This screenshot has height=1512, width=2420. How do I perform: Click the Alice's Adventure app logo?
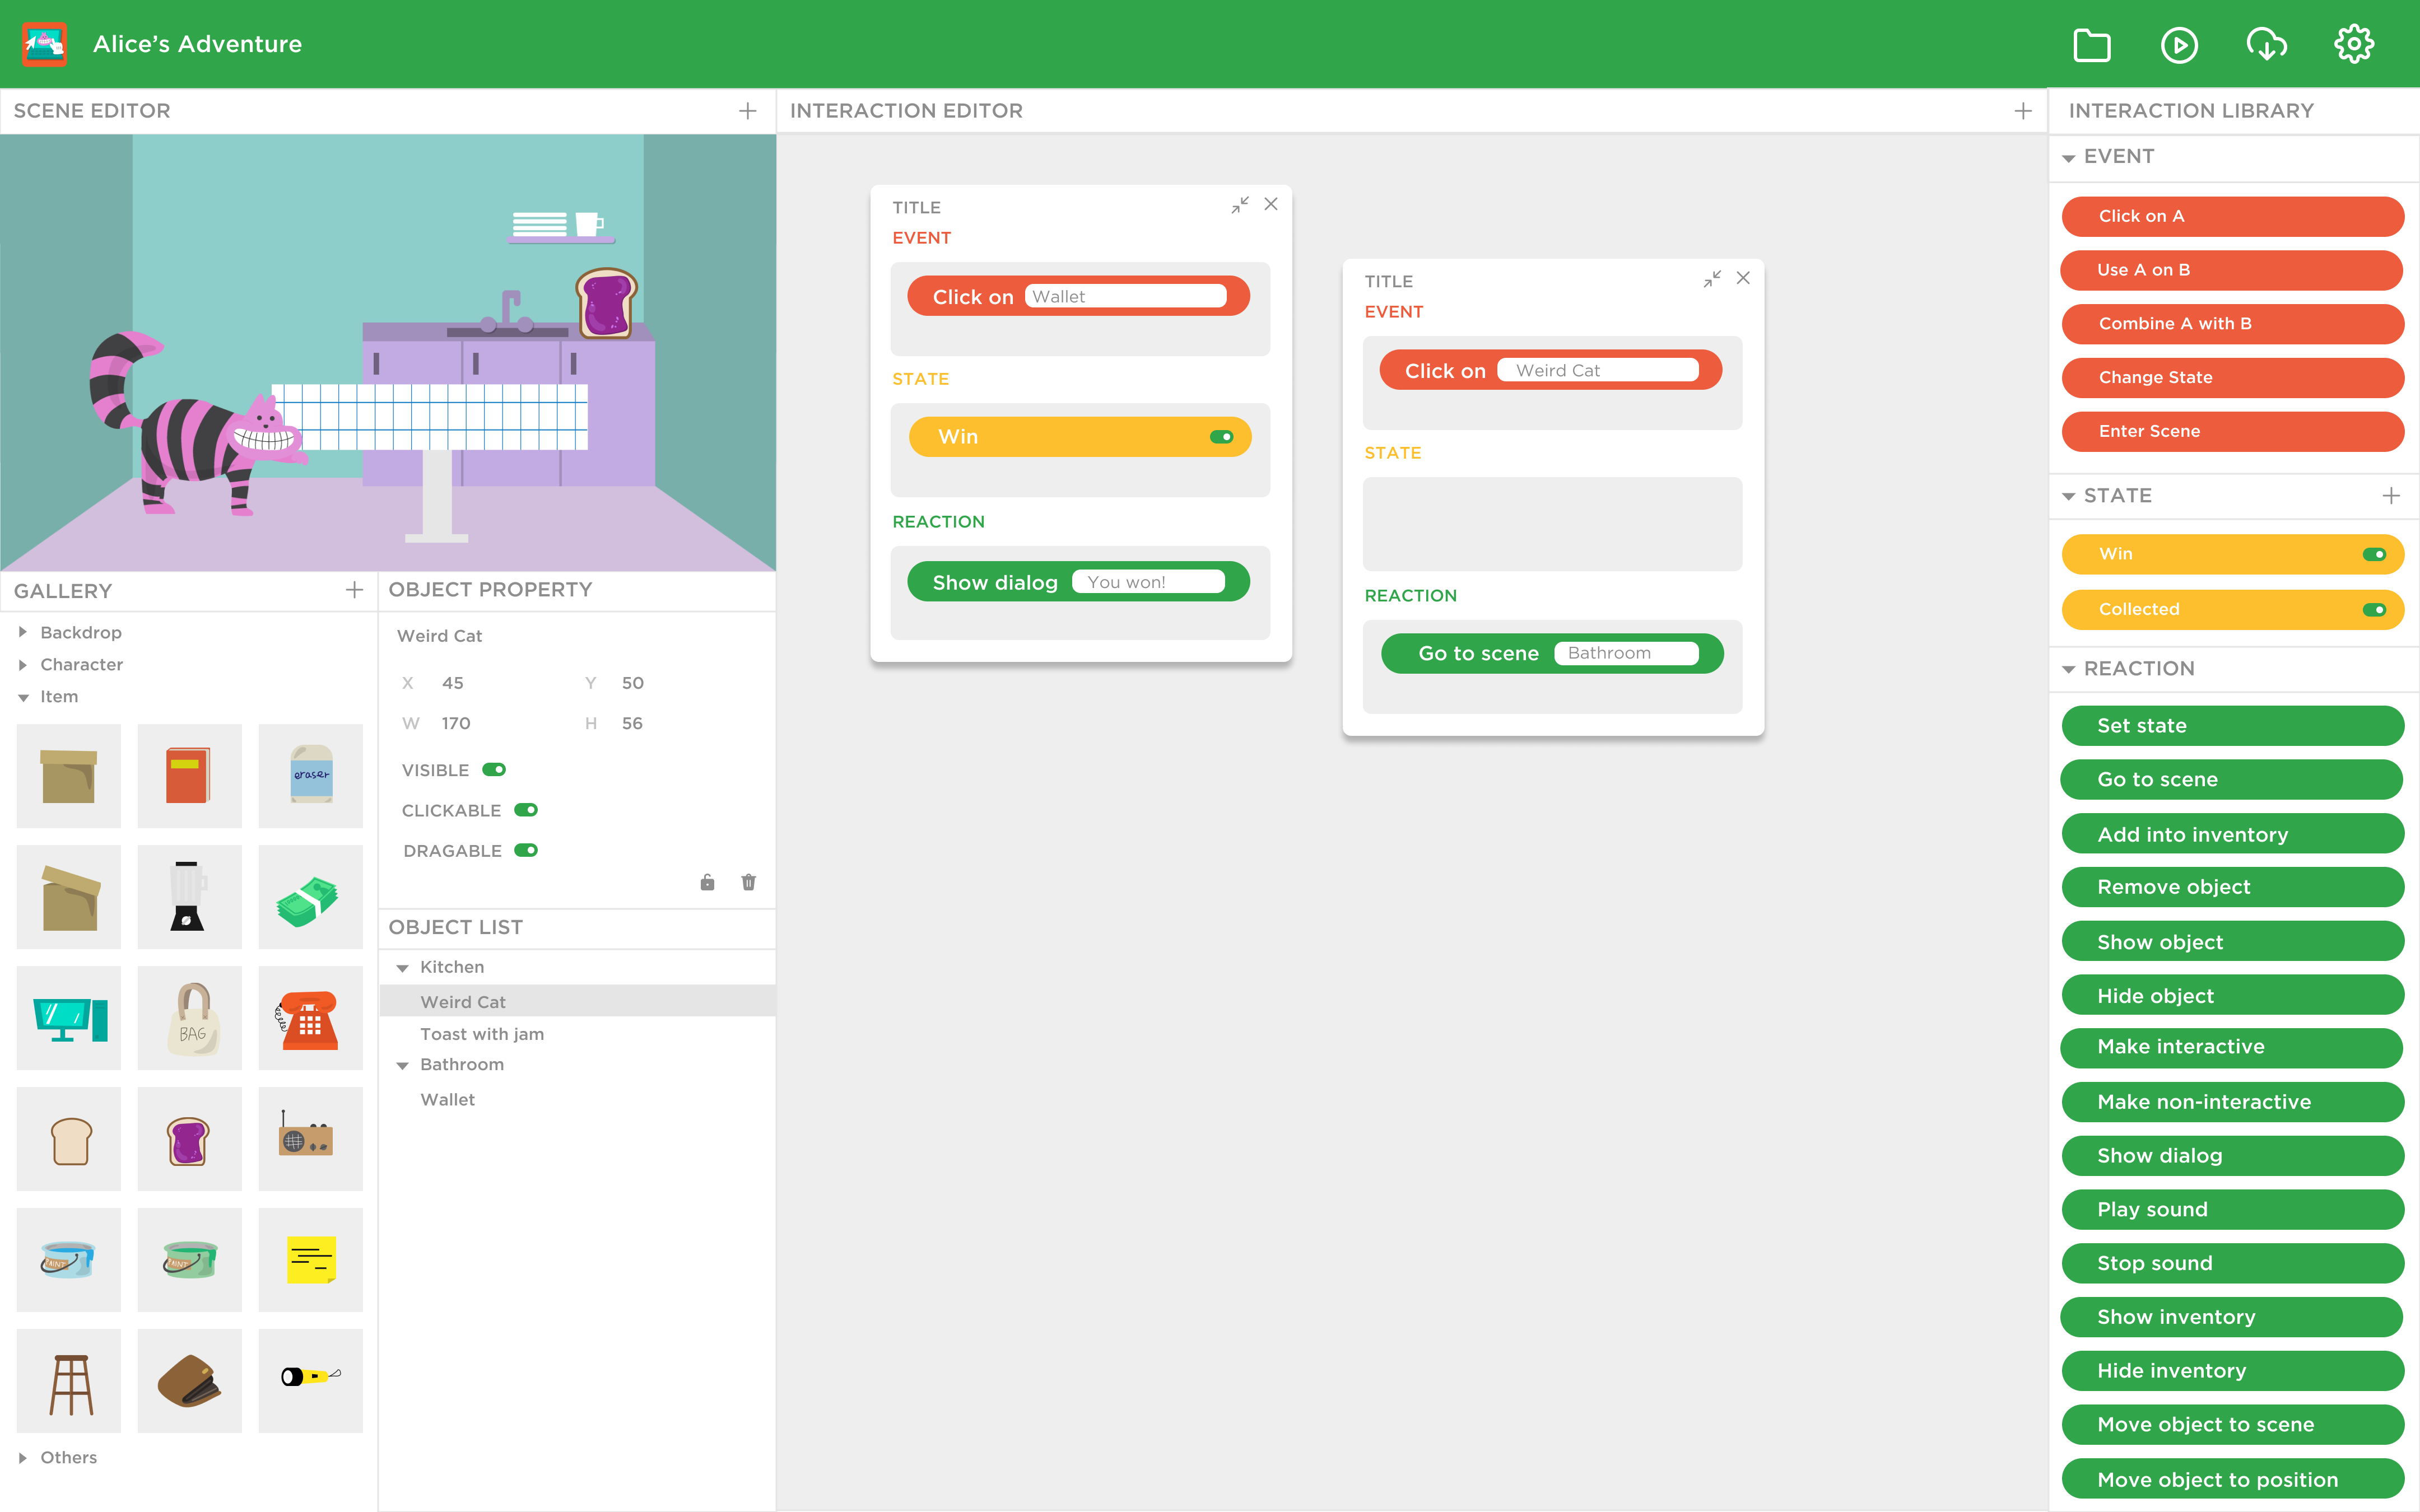(45, 44)
